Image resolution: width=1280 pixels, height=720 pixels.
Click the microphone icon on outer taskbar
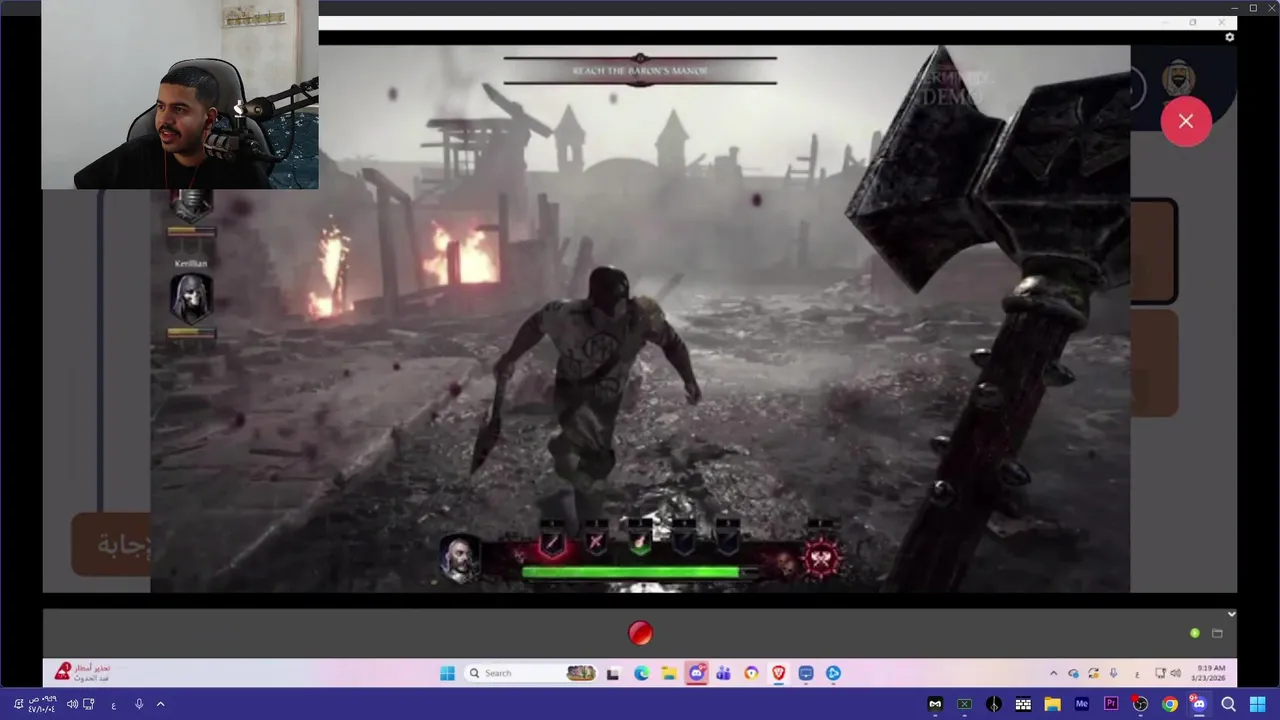coord(139,704)
